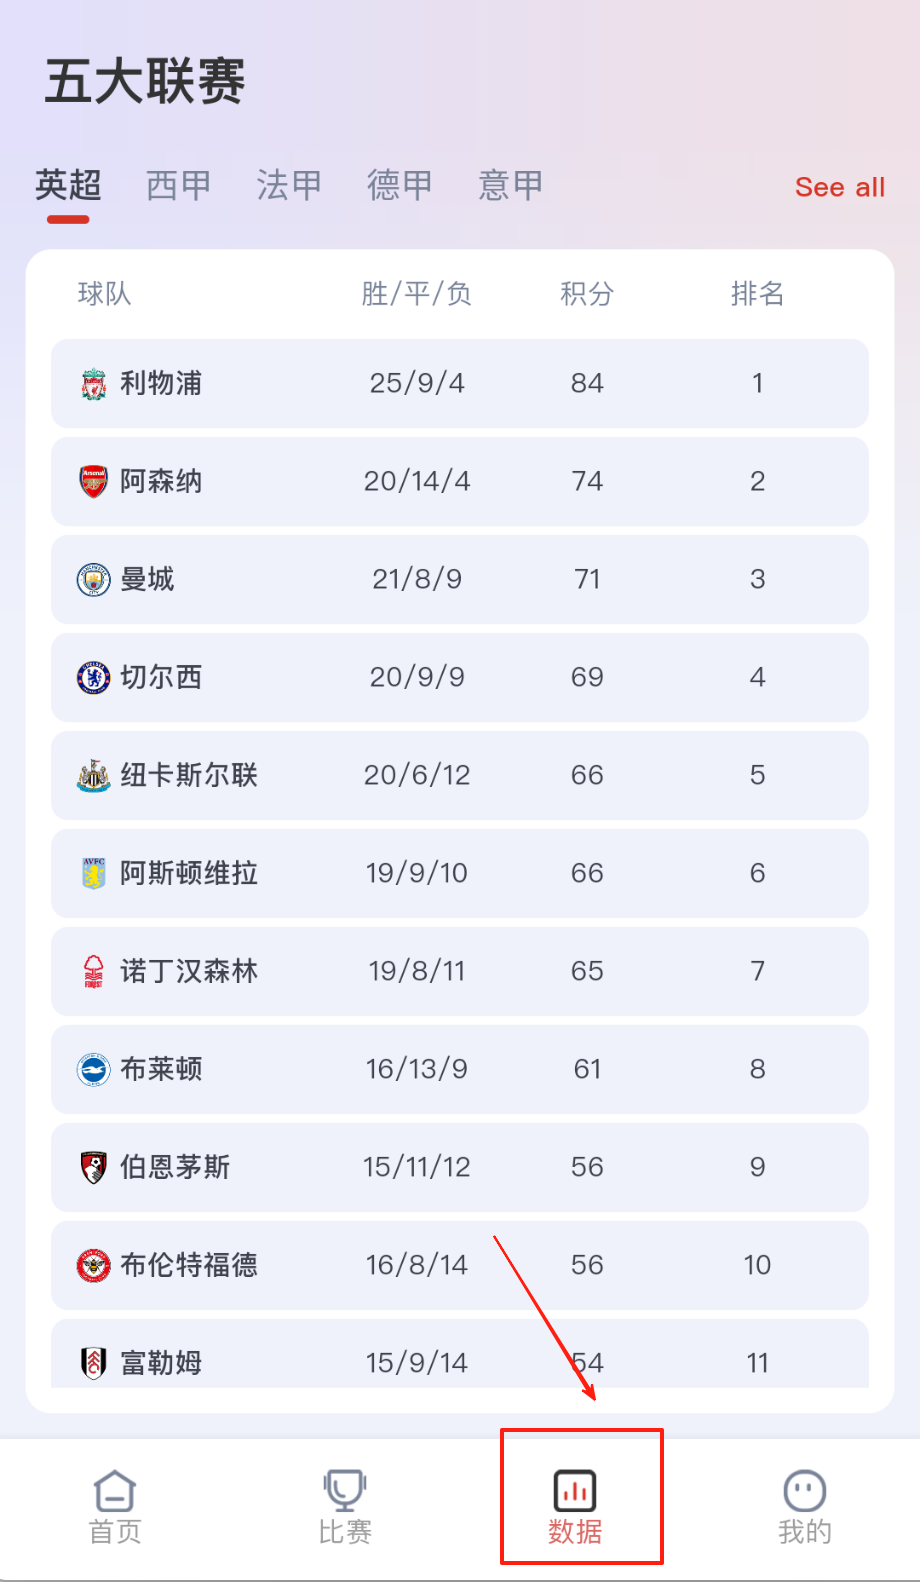Open the 德甲 league tab

[400, 186]
